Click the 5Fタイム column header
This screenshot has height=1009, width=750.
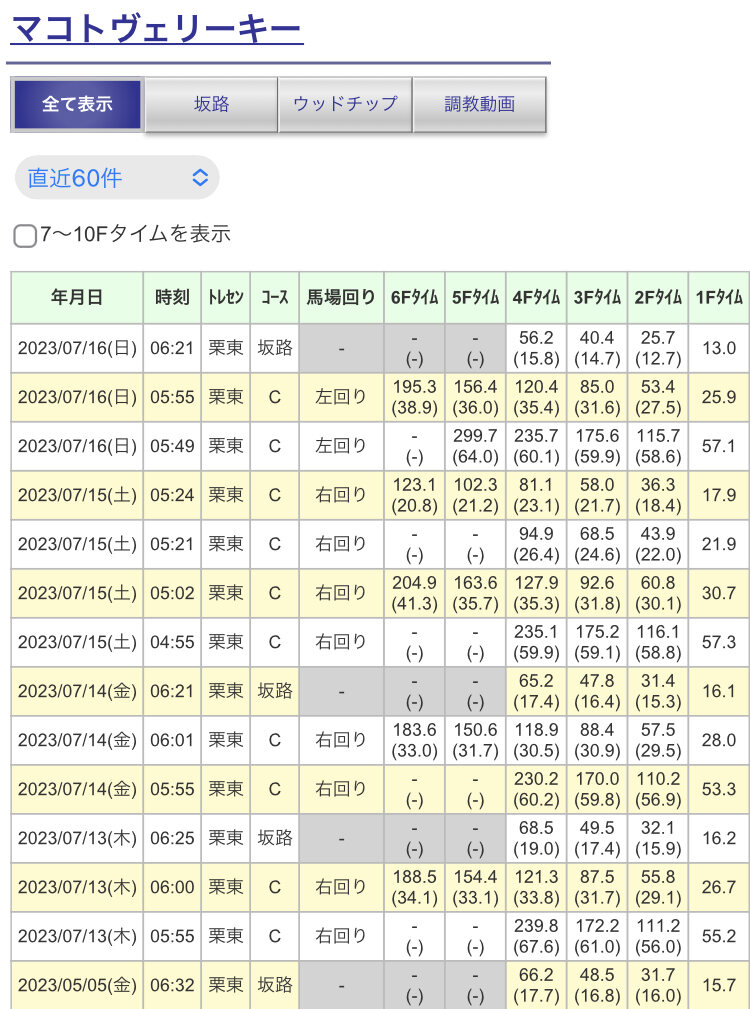(x=475, y=297)
